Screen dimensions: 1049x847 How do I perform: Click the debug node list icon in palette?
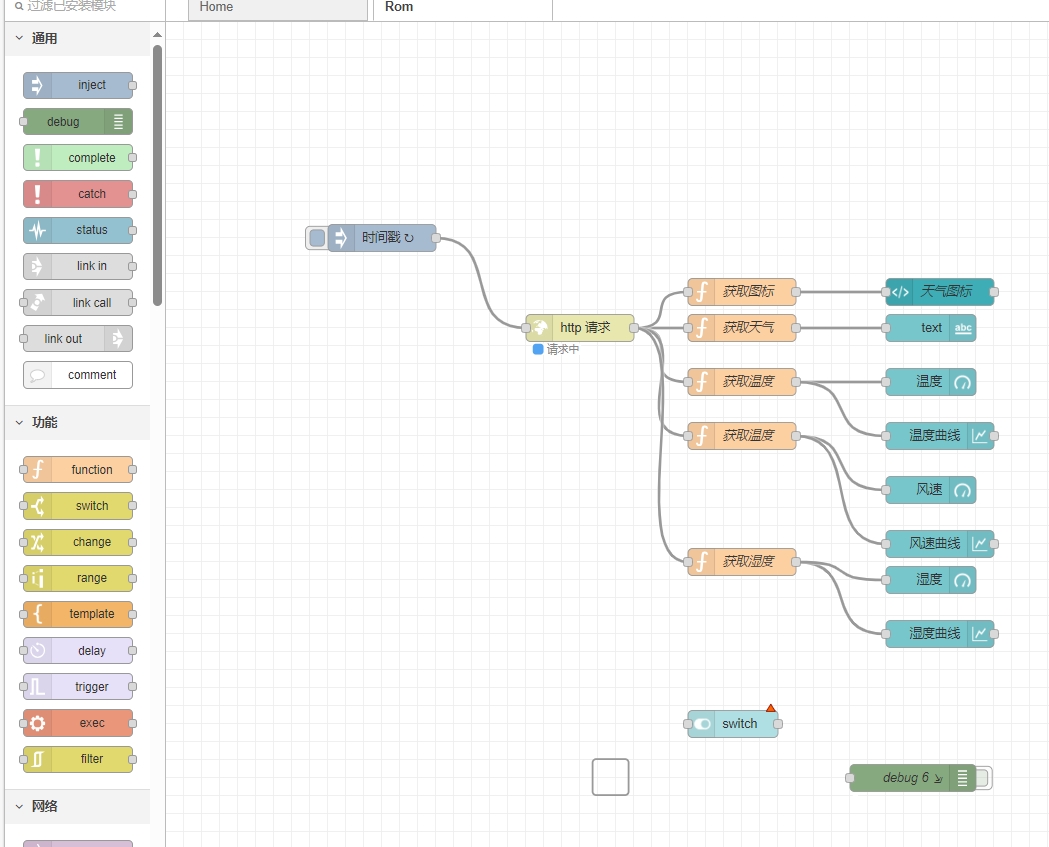click(119, 122)
